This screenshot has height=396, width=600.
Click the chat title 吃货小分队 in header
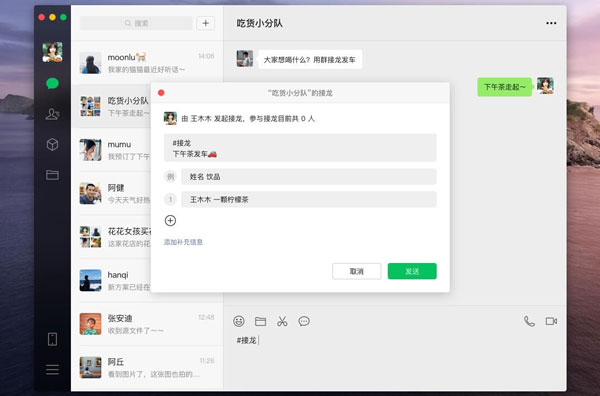[259, 23]
